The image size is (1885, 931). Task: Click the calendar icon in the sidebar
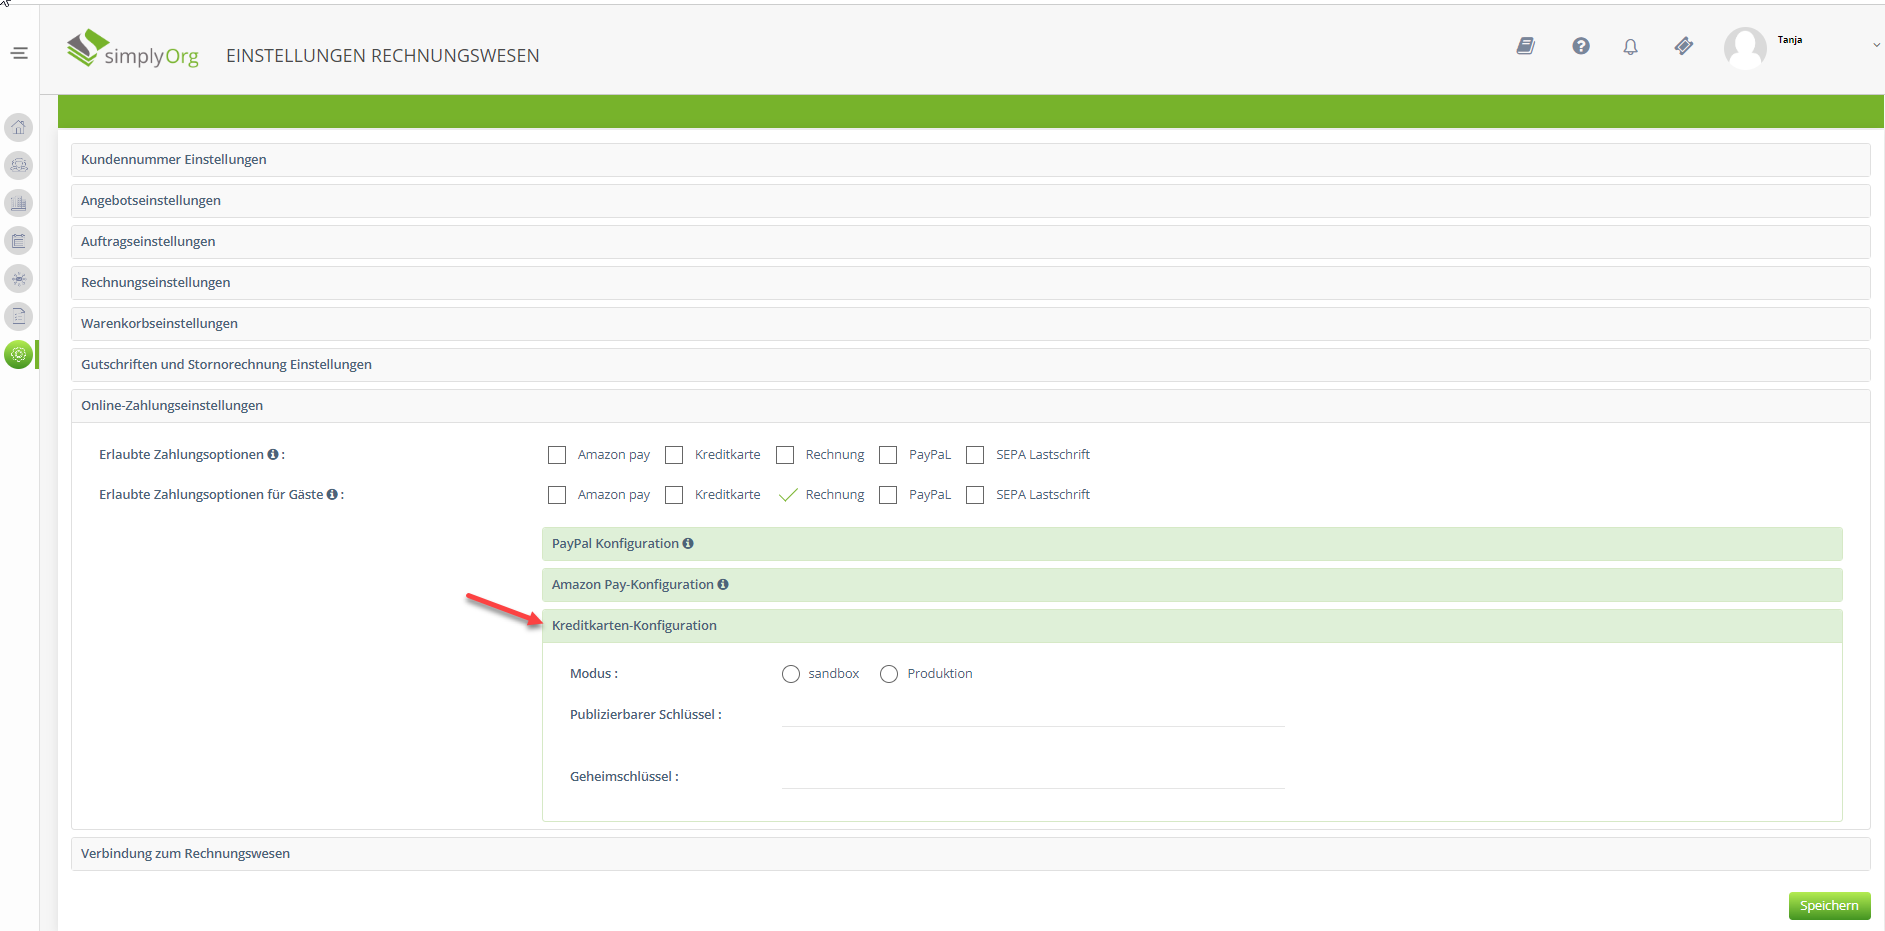pos(19,241)
